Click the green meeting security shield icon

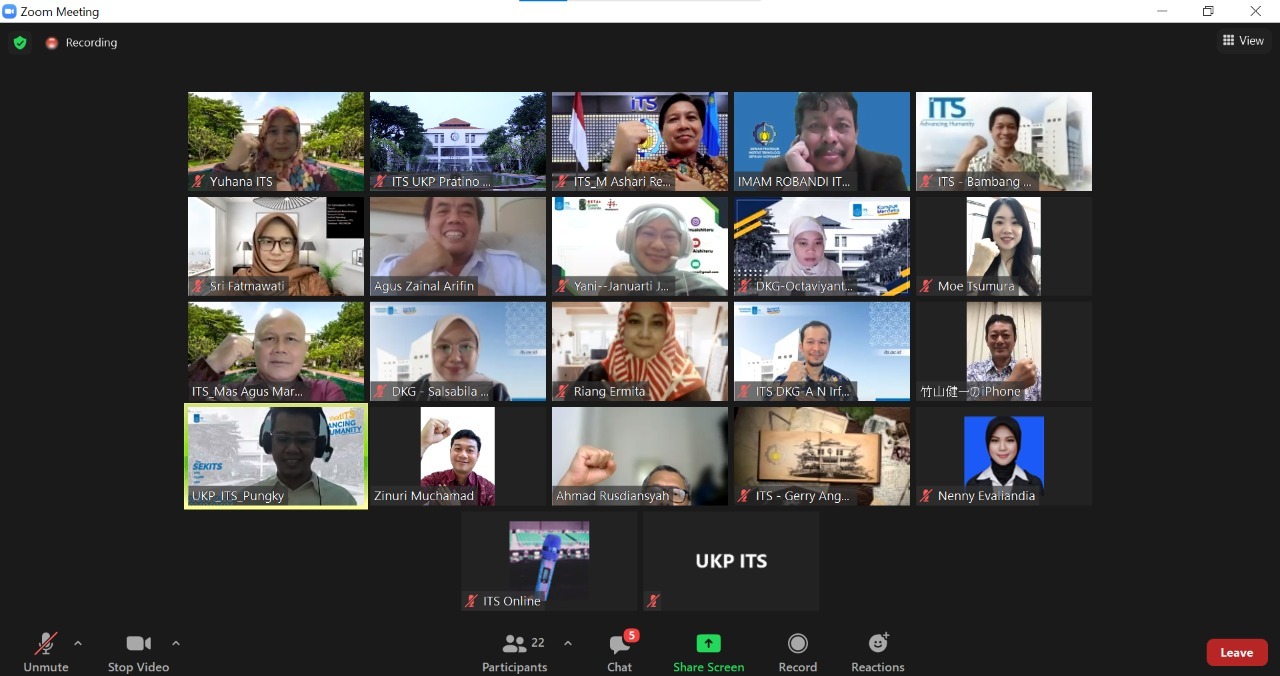(x=20, y=42)
